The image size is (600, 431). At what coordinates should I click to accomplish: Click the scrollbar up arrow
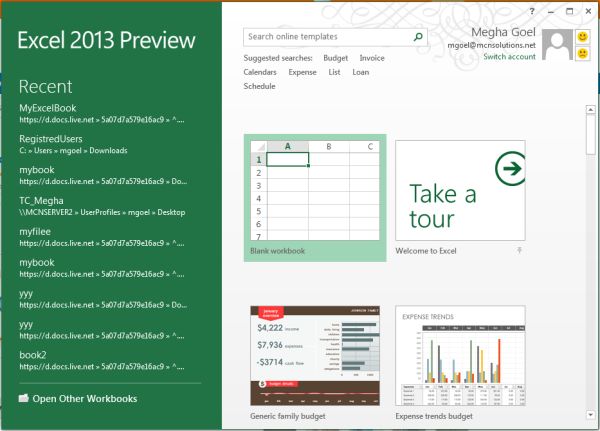pyautogui.click(x=590, y=110)
